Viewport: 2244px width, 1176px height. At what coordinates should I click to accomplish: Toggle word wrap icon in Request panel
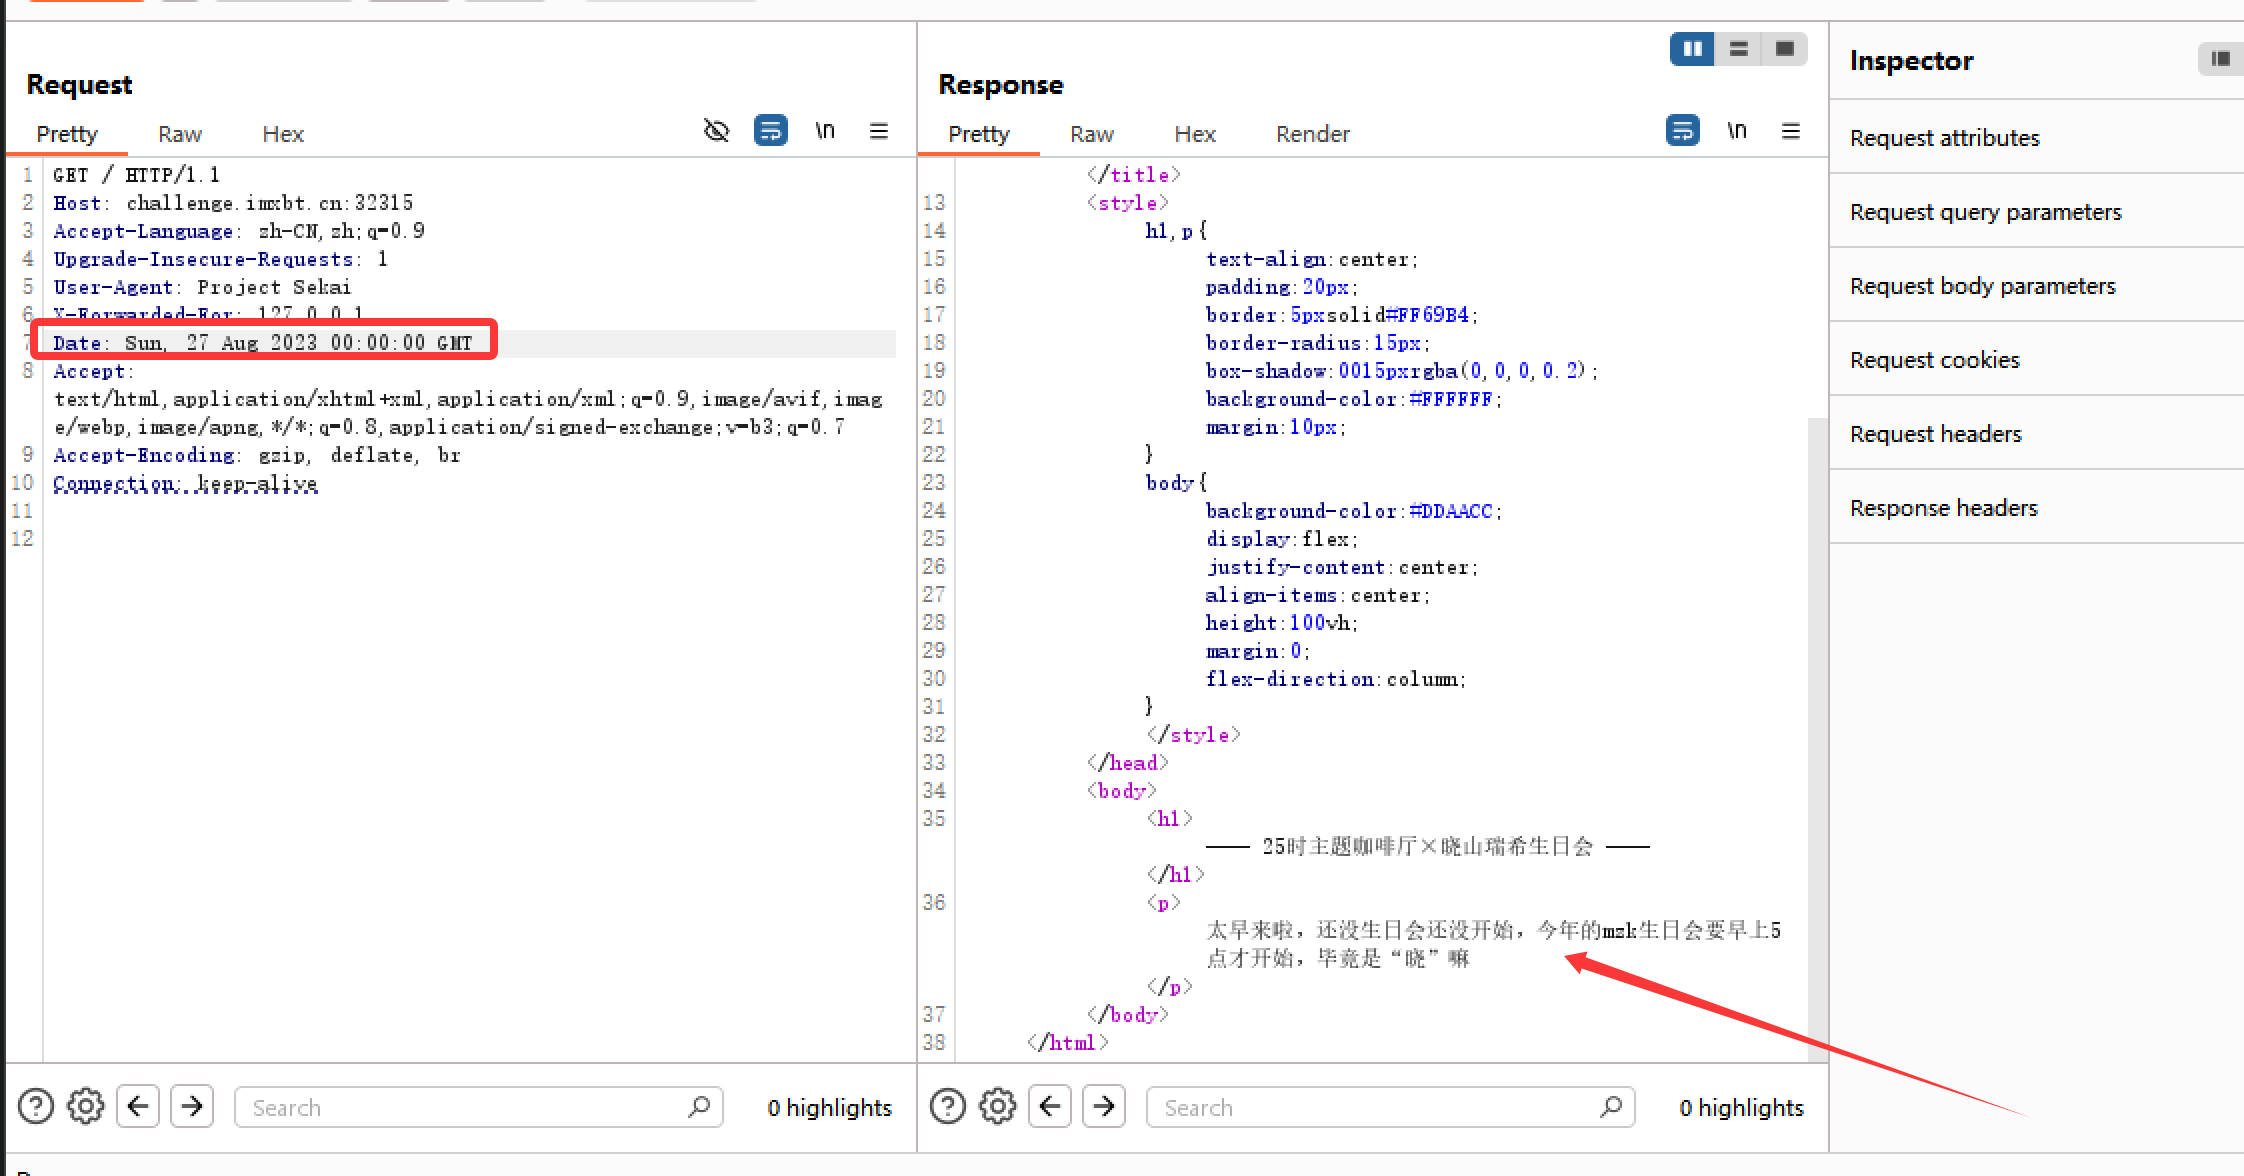[x=770, y=131]
